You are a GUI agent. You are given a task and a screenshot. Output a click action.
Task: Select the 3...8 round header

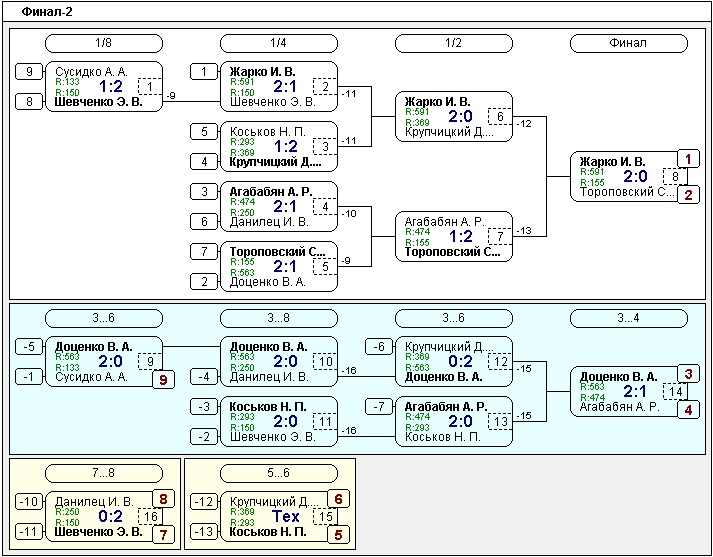[279, 318]
